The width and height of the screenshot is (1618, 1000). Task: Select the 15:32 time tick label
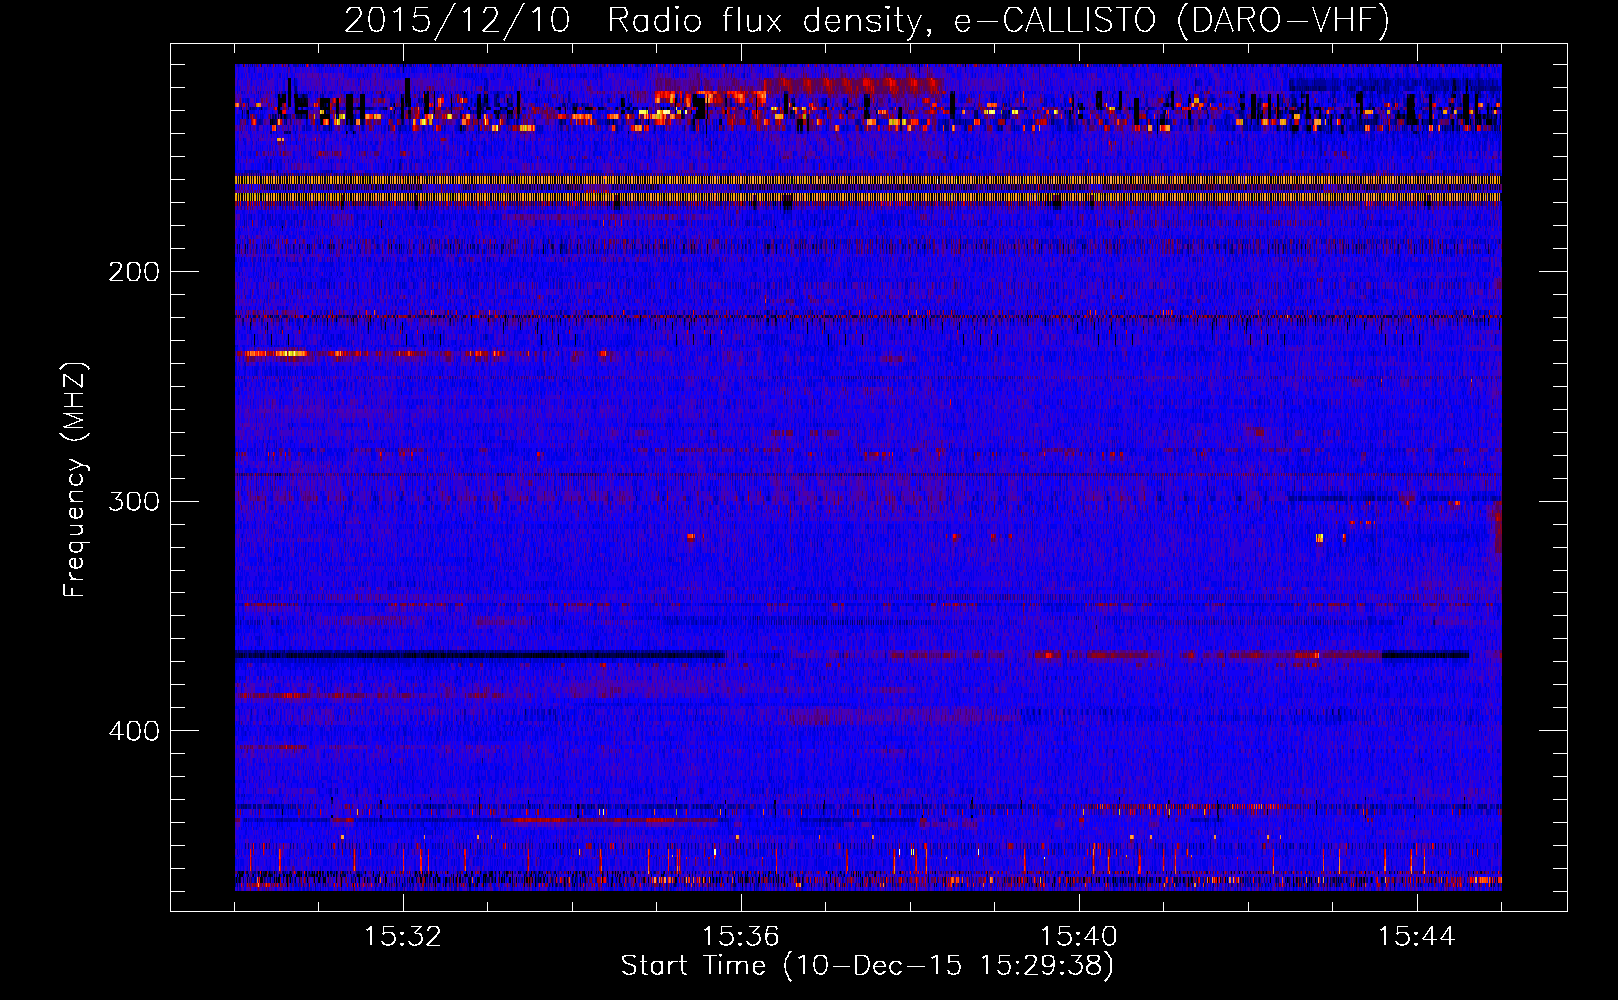(x=403, y=937)
